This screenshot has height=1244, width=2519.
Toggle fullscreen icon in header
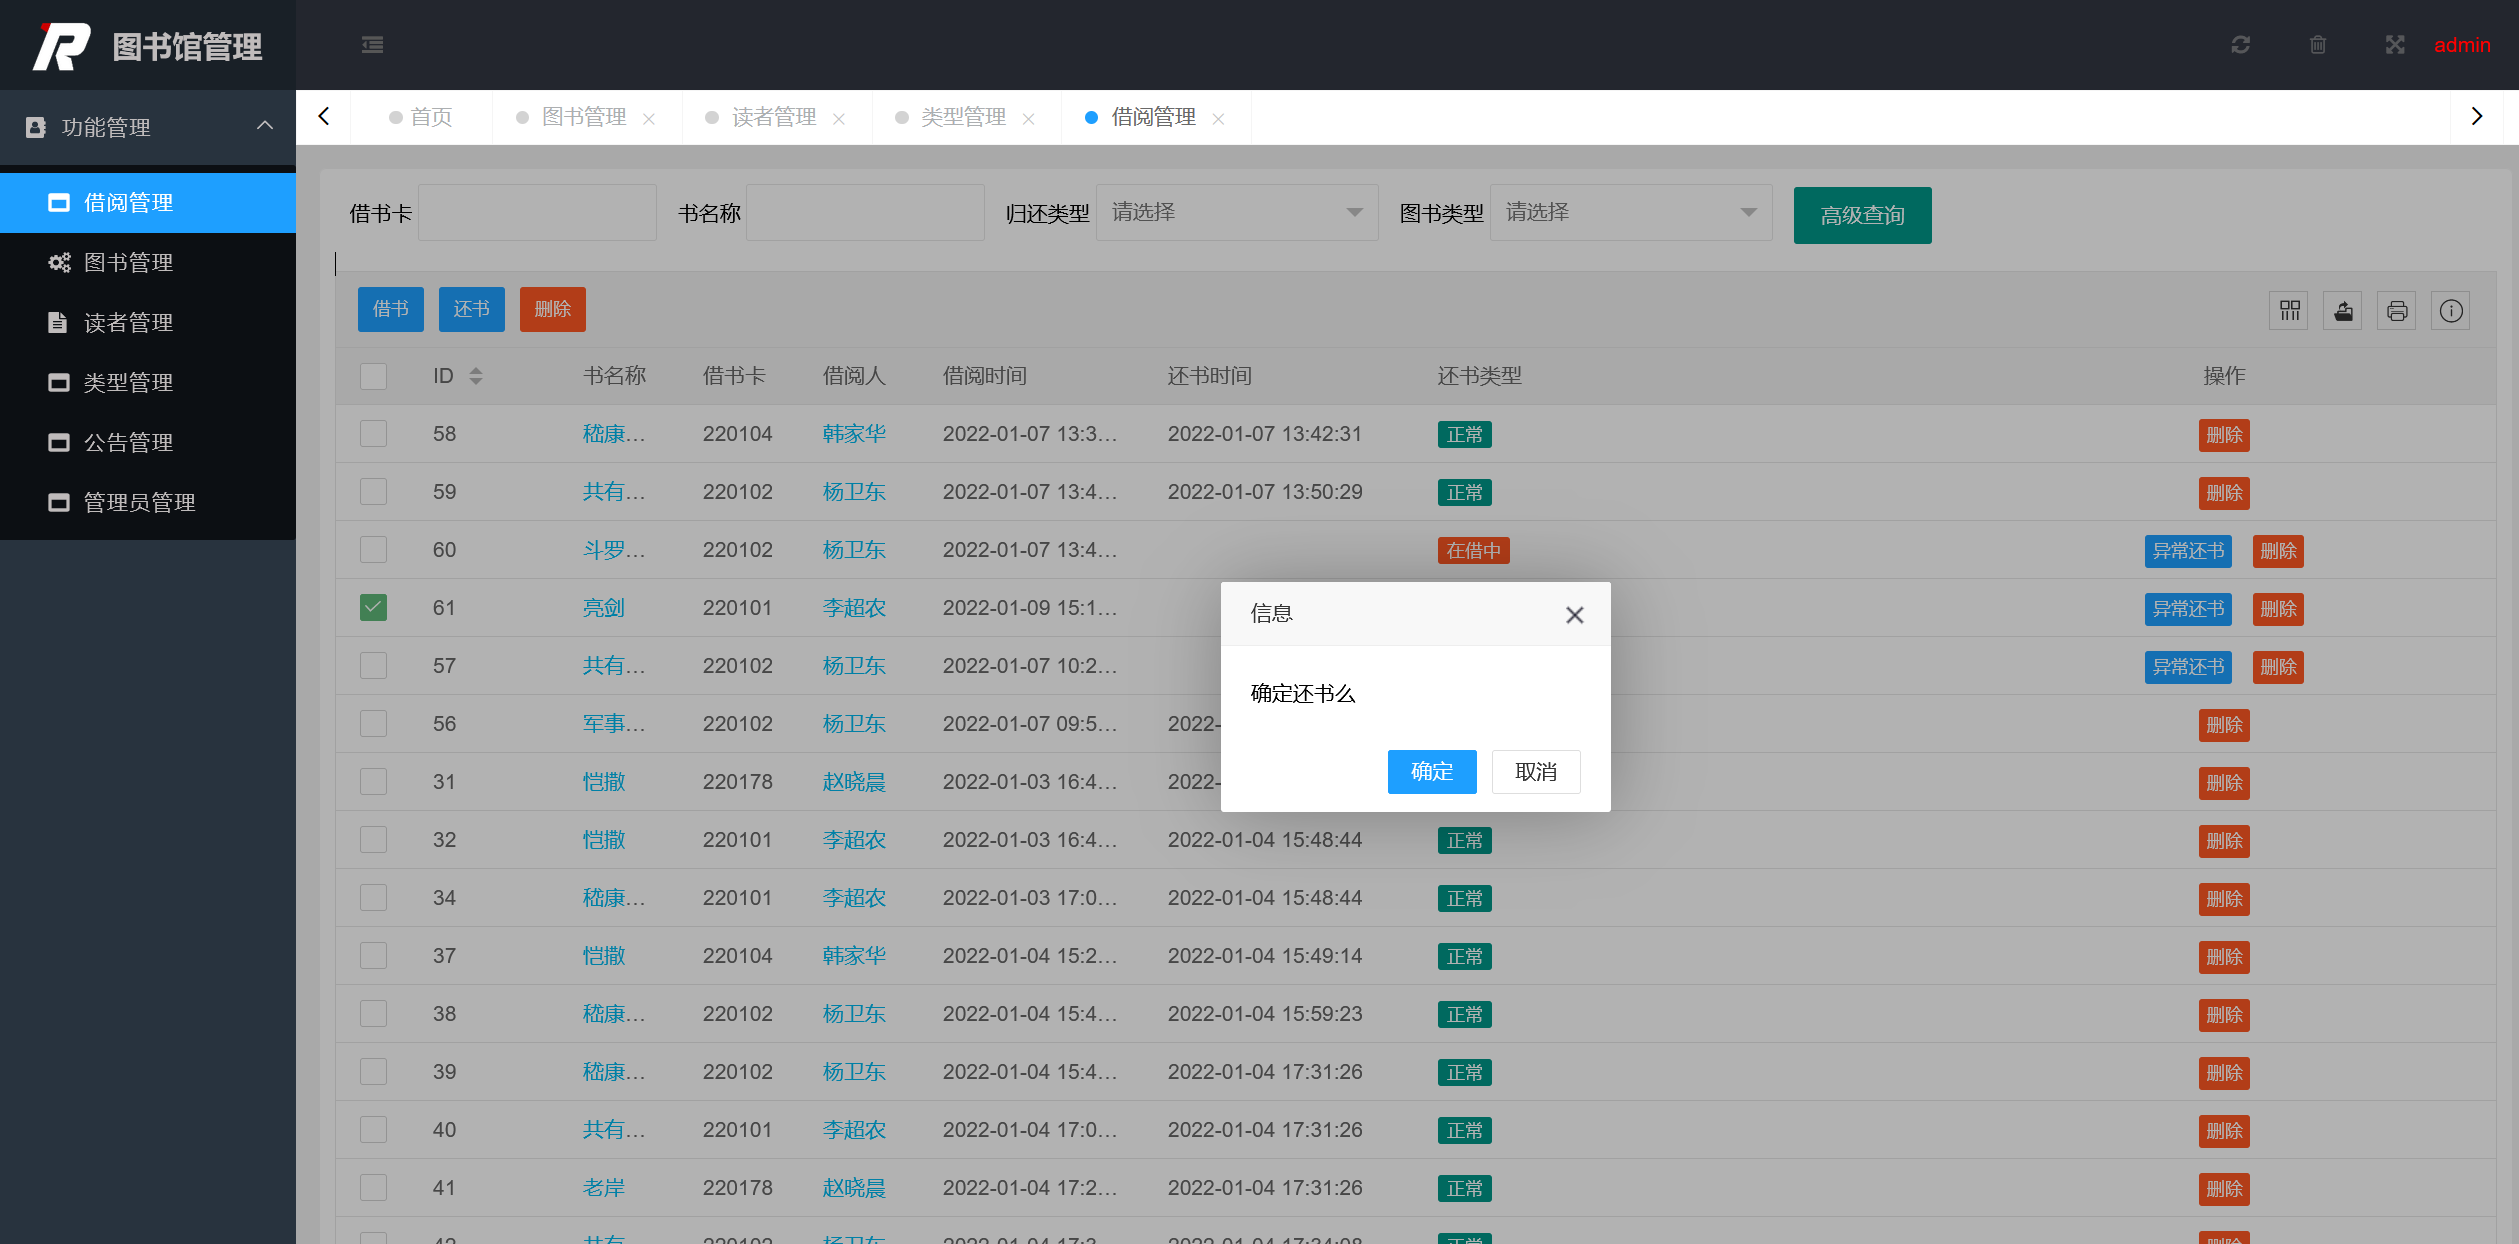2394,45
